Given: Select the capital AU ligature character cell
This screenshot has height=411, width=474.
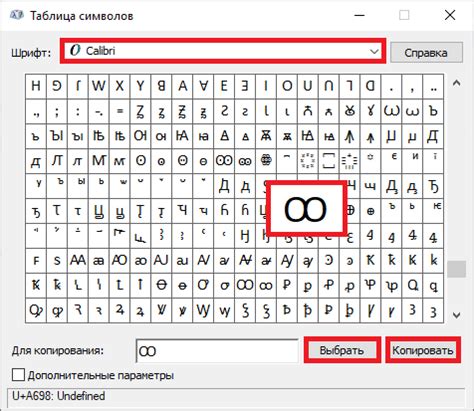Looking at the screenshot, I should point(161,260).
